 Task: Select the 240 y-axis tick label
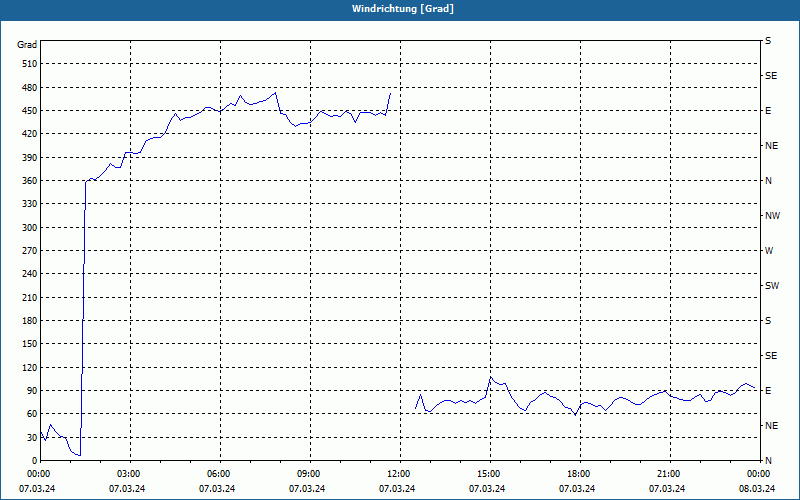pyautogui.click(x=30, y=274)
